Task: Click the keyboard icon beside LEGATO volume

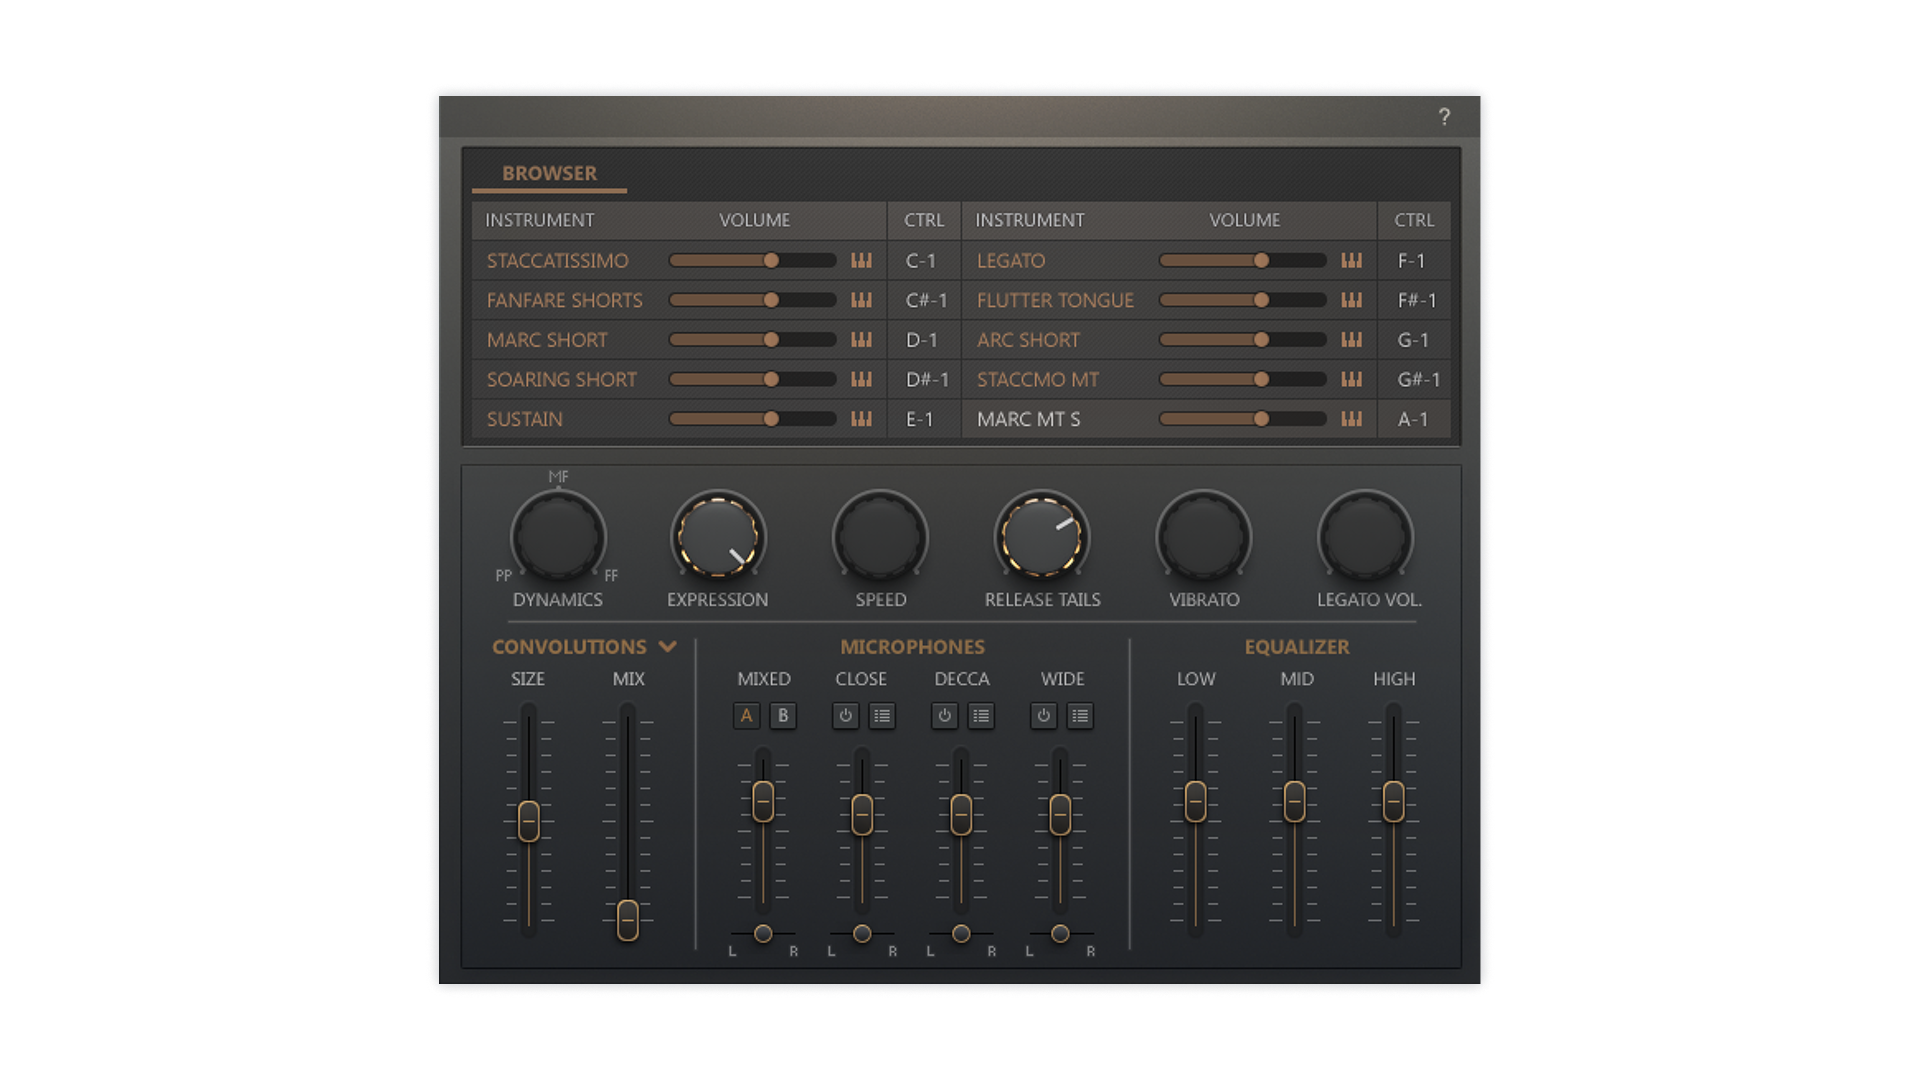Action: pos(1351,261)
